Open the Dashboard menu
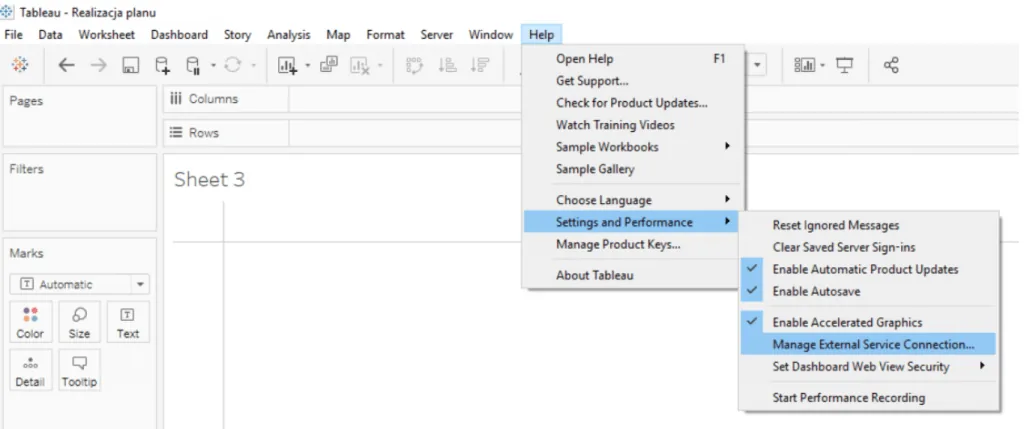 tap(179, 35)
